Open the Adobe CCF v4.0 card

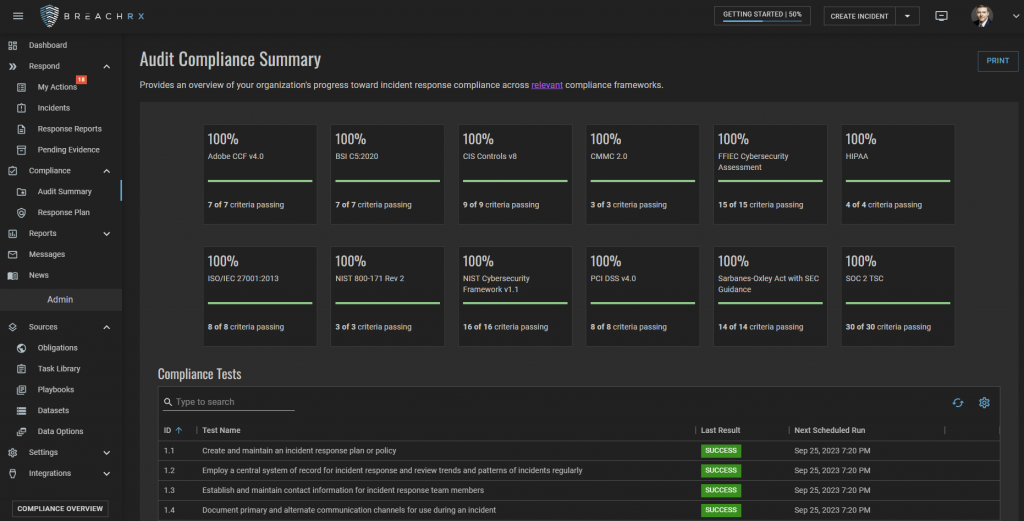260,174
